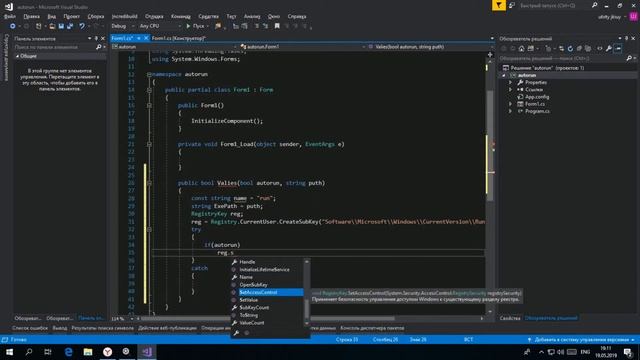Screen dimensions: 640x360
Task: Collapse the Form1_Load method outlining
Action: tap(149, 144)
